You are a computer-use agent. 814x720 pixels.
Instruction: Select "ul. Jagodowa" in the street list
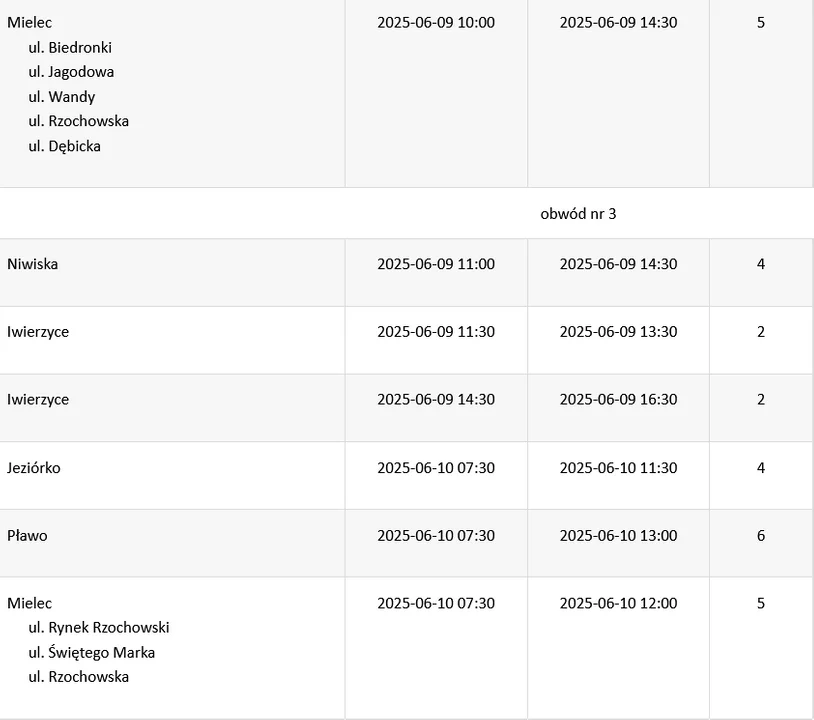[71, 72]
